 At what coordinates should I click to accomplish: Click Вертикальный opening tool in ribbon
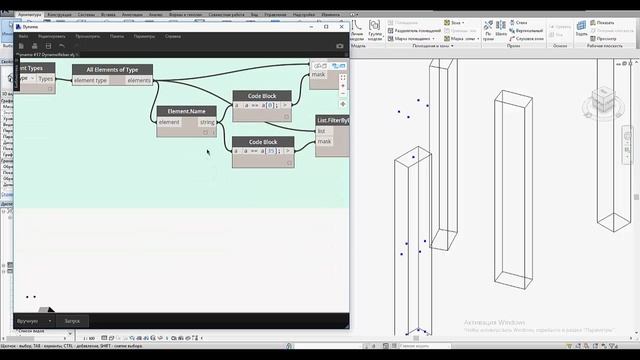[x=526, y=31]
